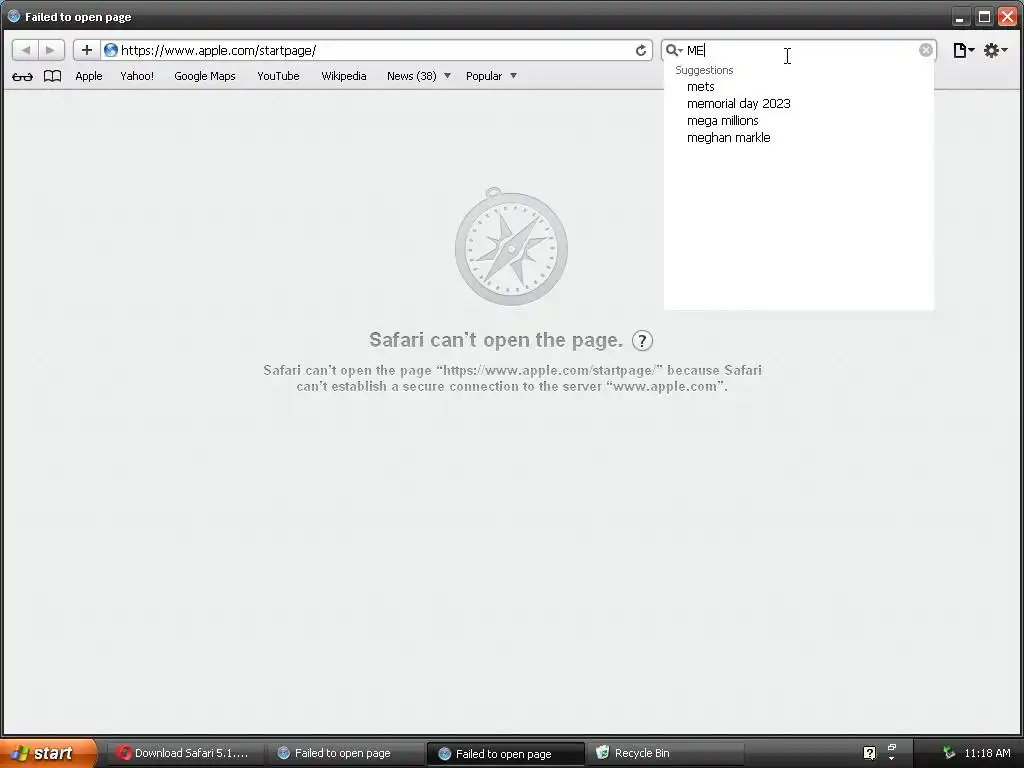This screenshot has width=1024, height=768.
Task: Open the page menu icon
Action: pyautogui.click(x=963, y=50)
